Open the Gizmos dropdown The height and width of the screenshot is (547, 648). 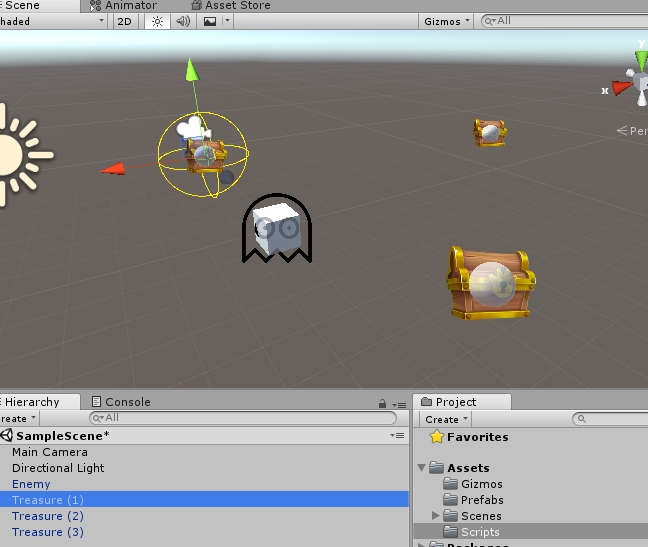tap(447, 21)
